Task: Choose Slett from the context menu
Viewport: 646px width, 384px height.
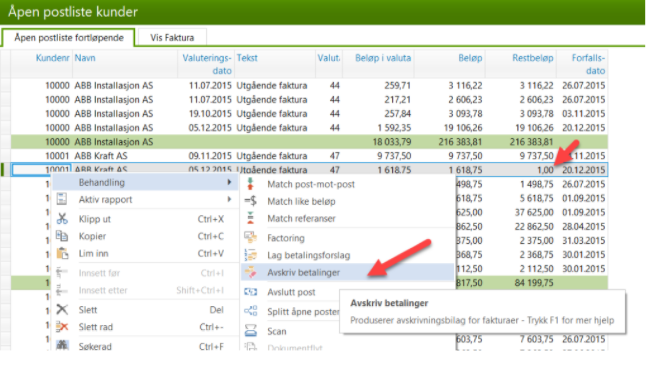Action: (x=145, y=310)
